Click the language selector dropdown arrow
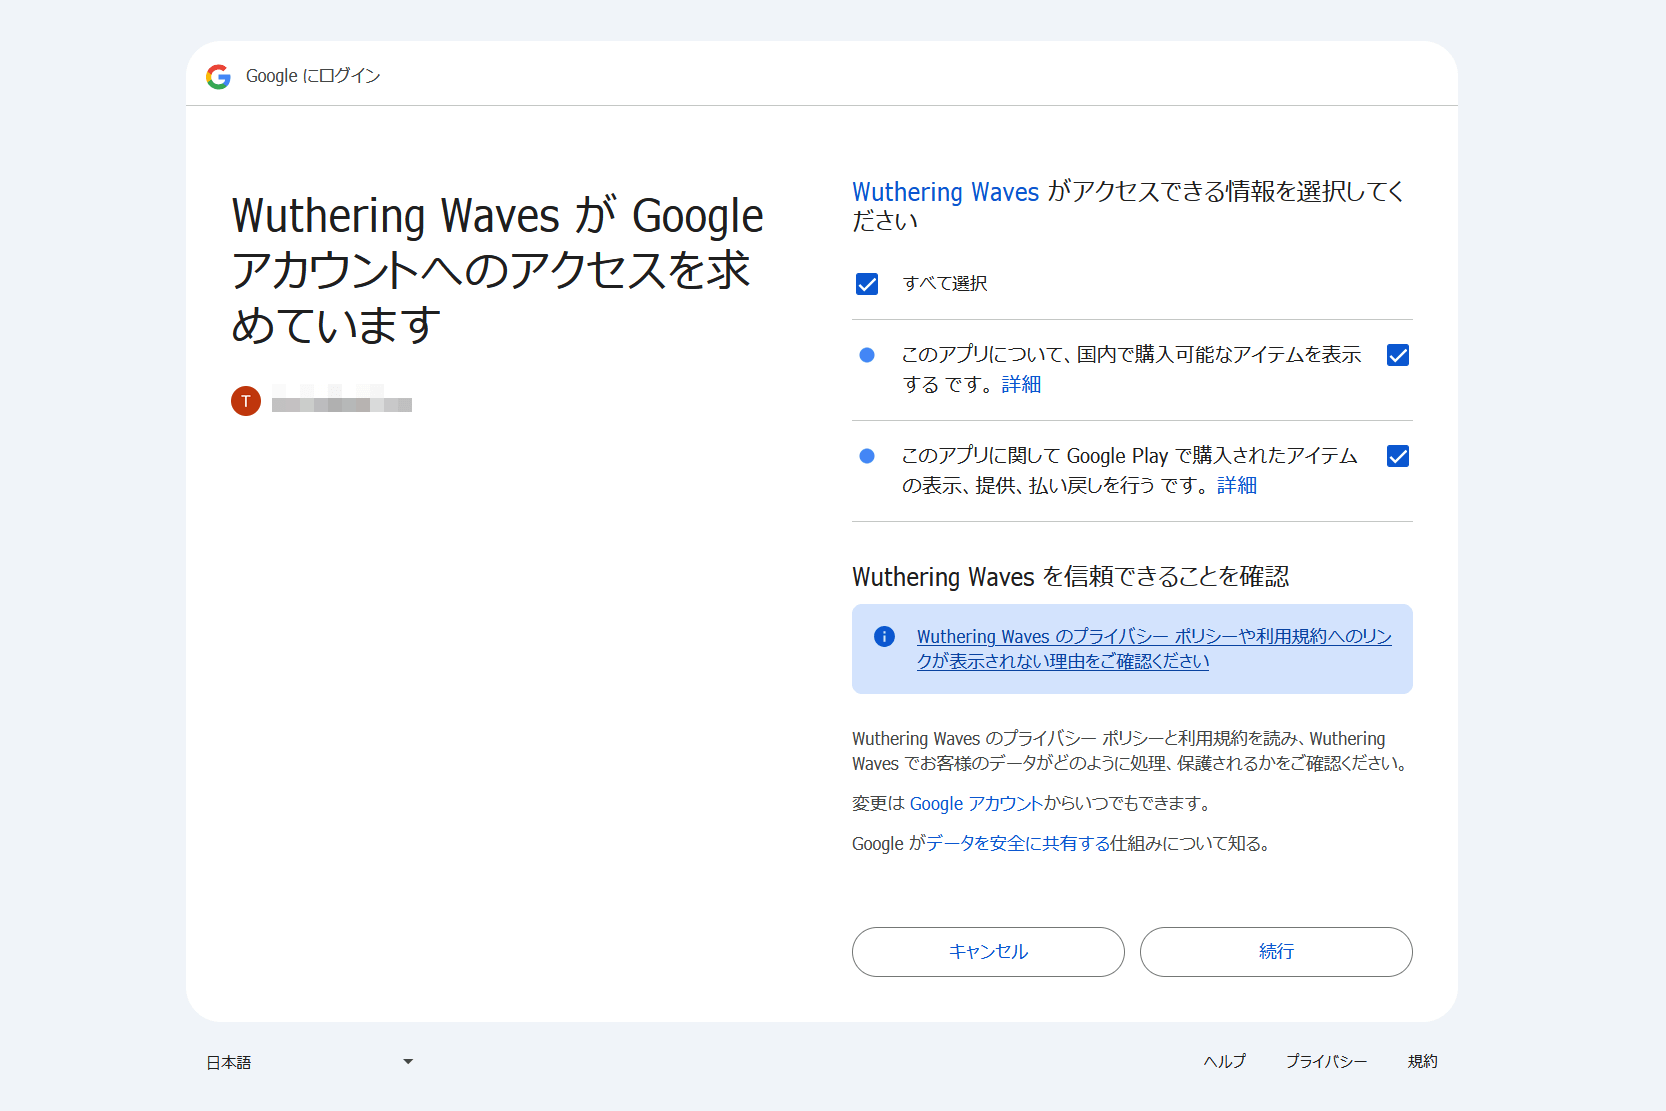The width and height of the screenshot is (1666, 1111). point(408,1062)
